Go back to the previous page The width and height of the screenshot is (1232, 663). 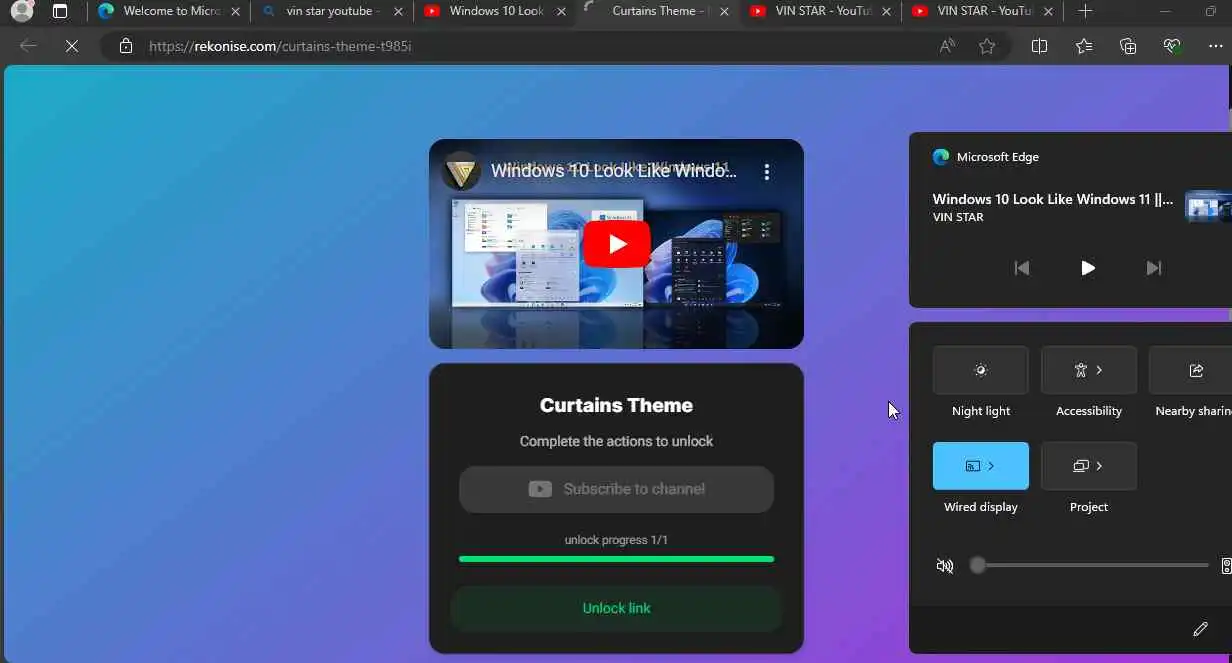coord(28,46)
